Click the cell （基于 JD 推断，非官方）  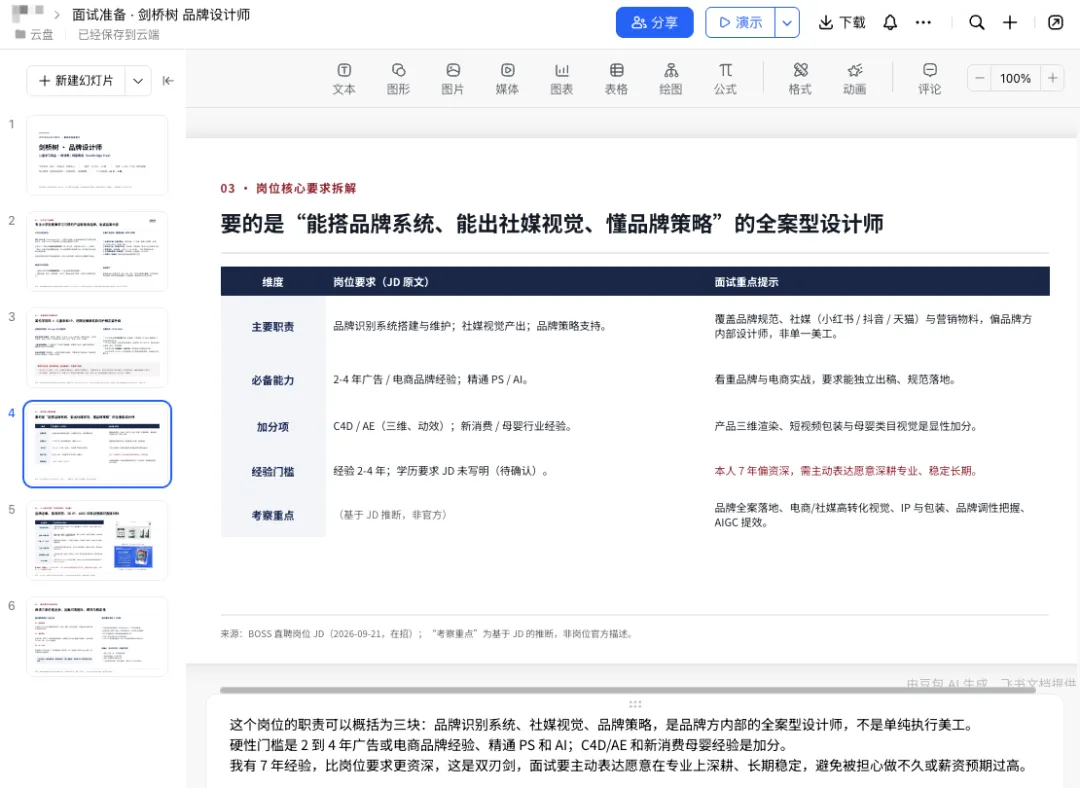coord(392,515)
